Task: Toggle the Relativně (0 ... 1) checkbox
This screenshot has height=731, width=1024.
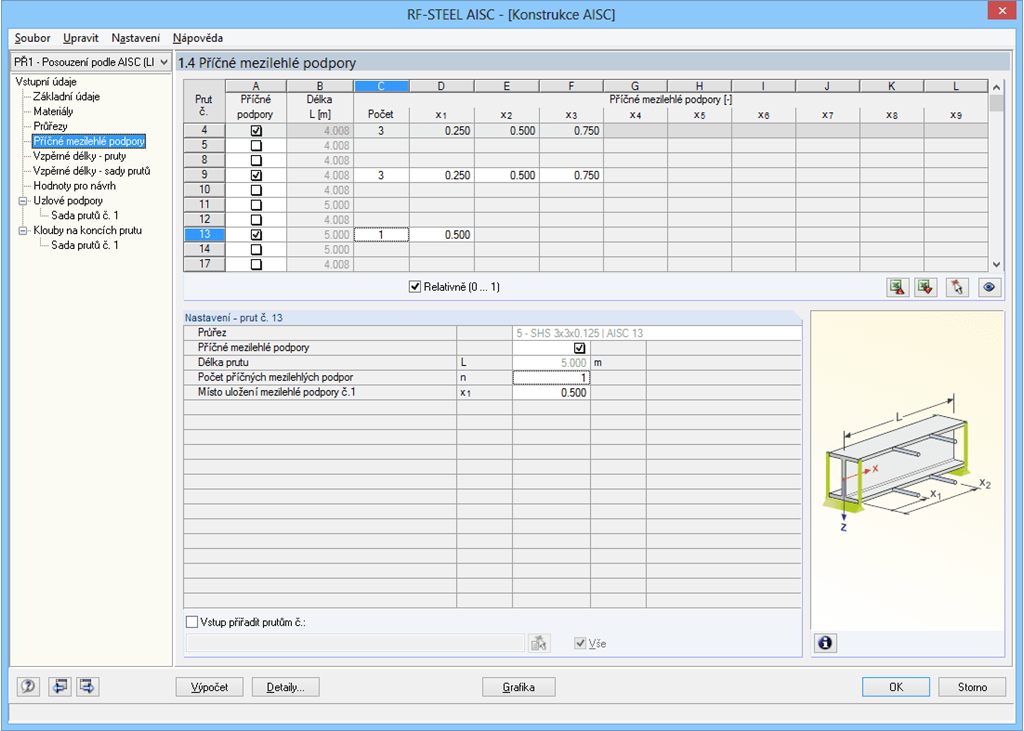Action: [x=415, y=287]
